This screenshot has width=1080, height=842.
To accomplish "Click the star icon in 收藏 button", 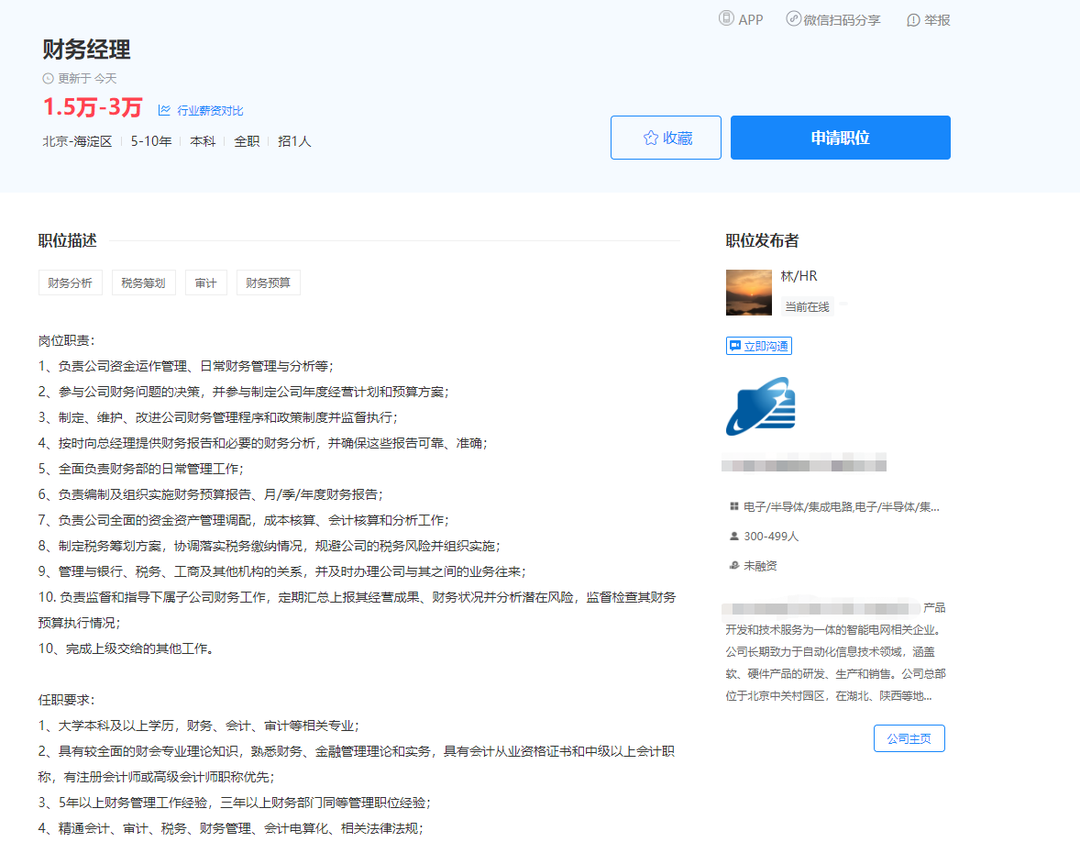I will click(x=650, y=138).
